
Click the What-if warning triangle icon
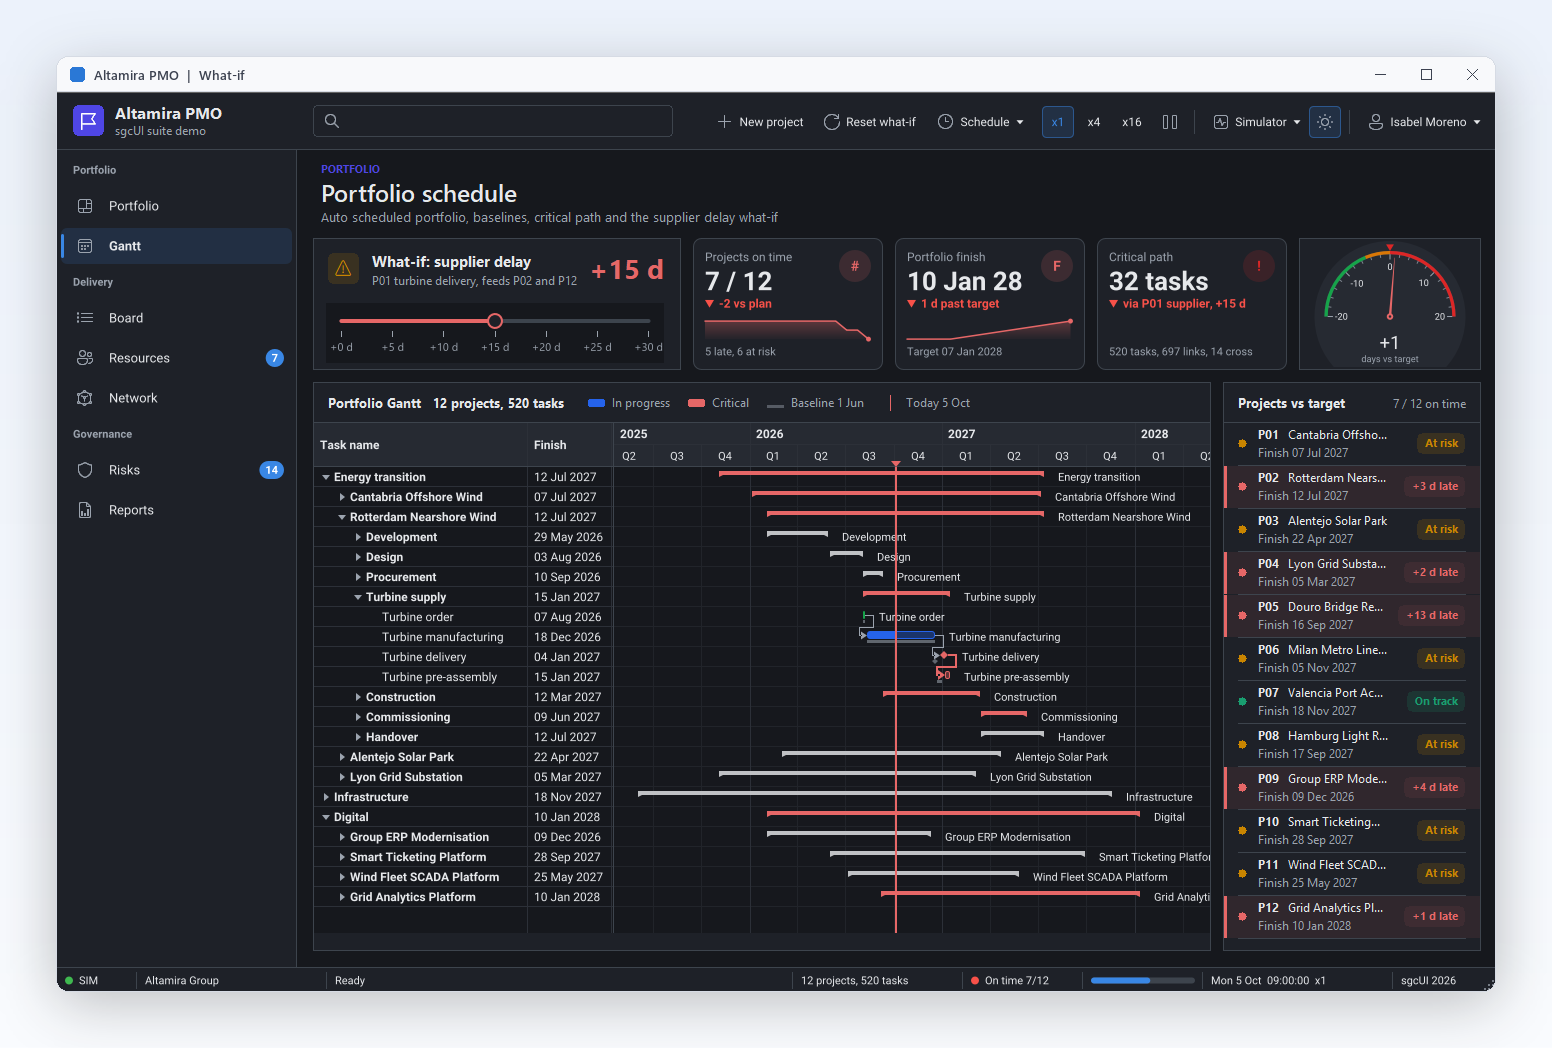pyautogui.click(x=343, y=269)
